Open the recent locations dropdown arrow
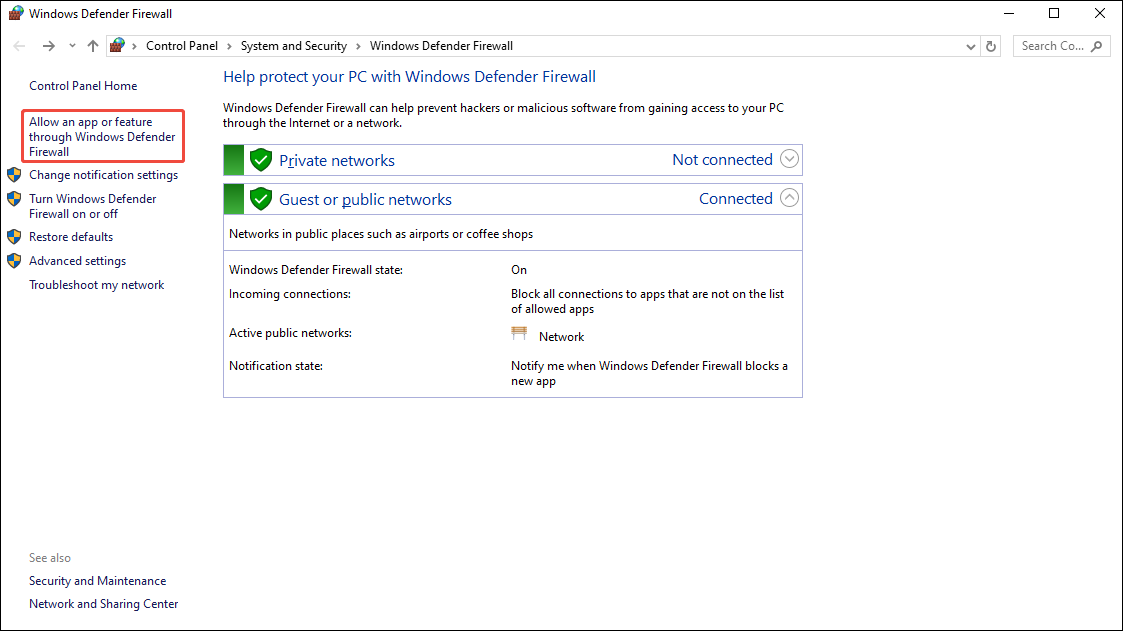 tap(72, 46)
